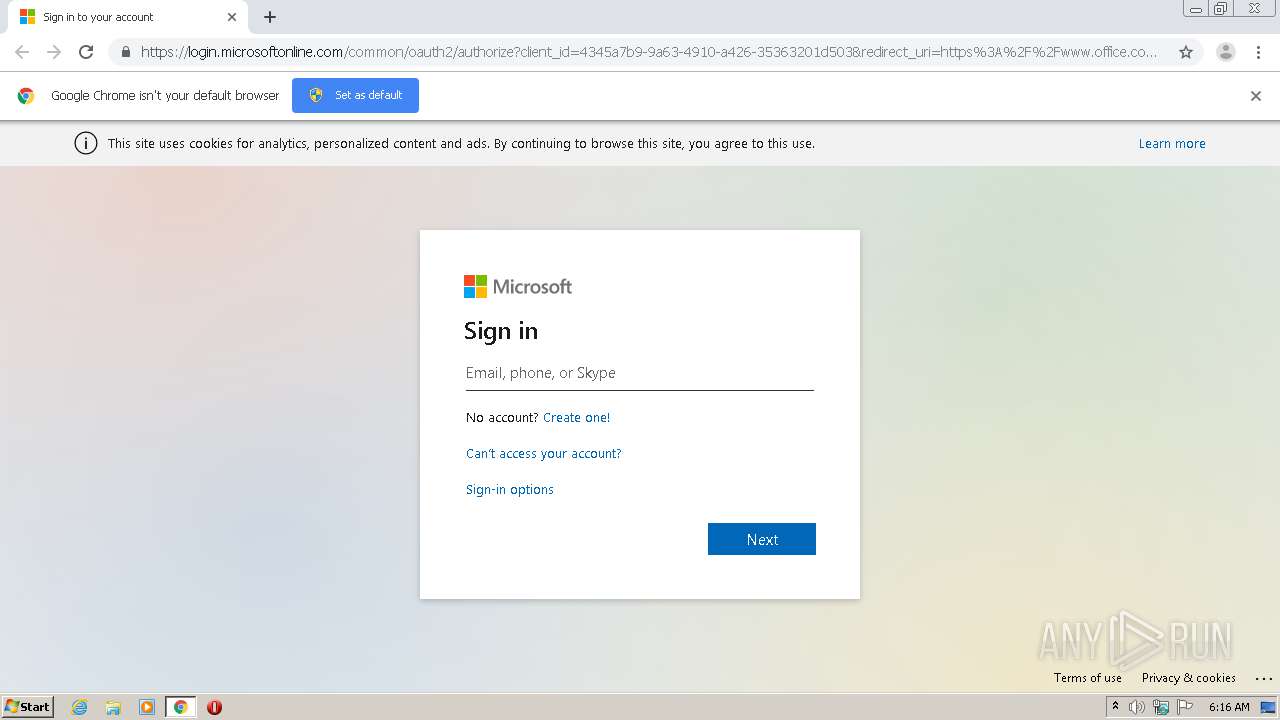
Task: Minimize the Chrome window
Action: pos(1195,9)
